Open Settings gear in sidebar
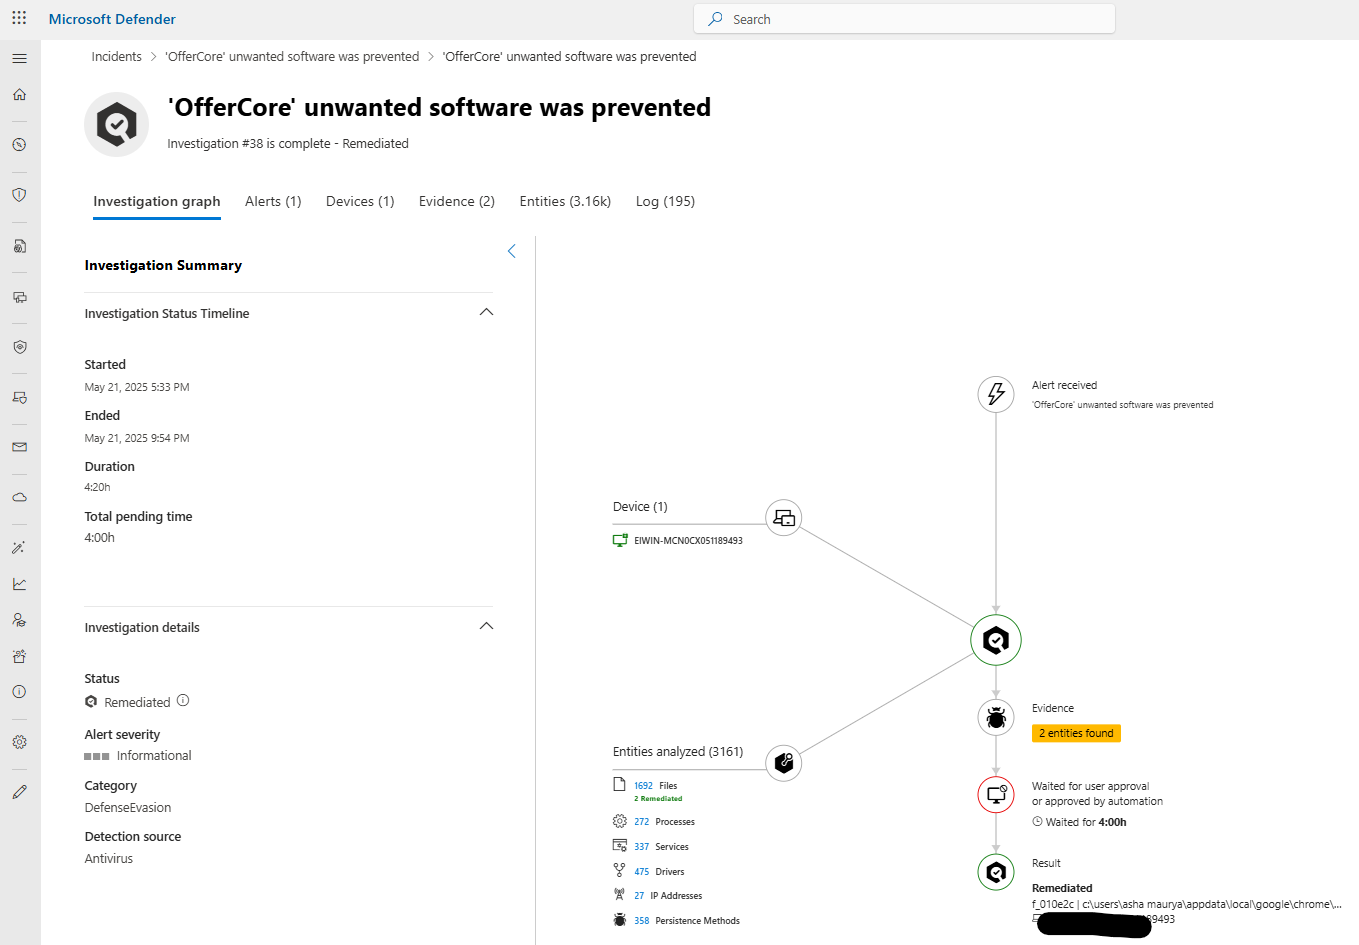The height and width of the screenshot is (945, 1359). tap(19, 742)
